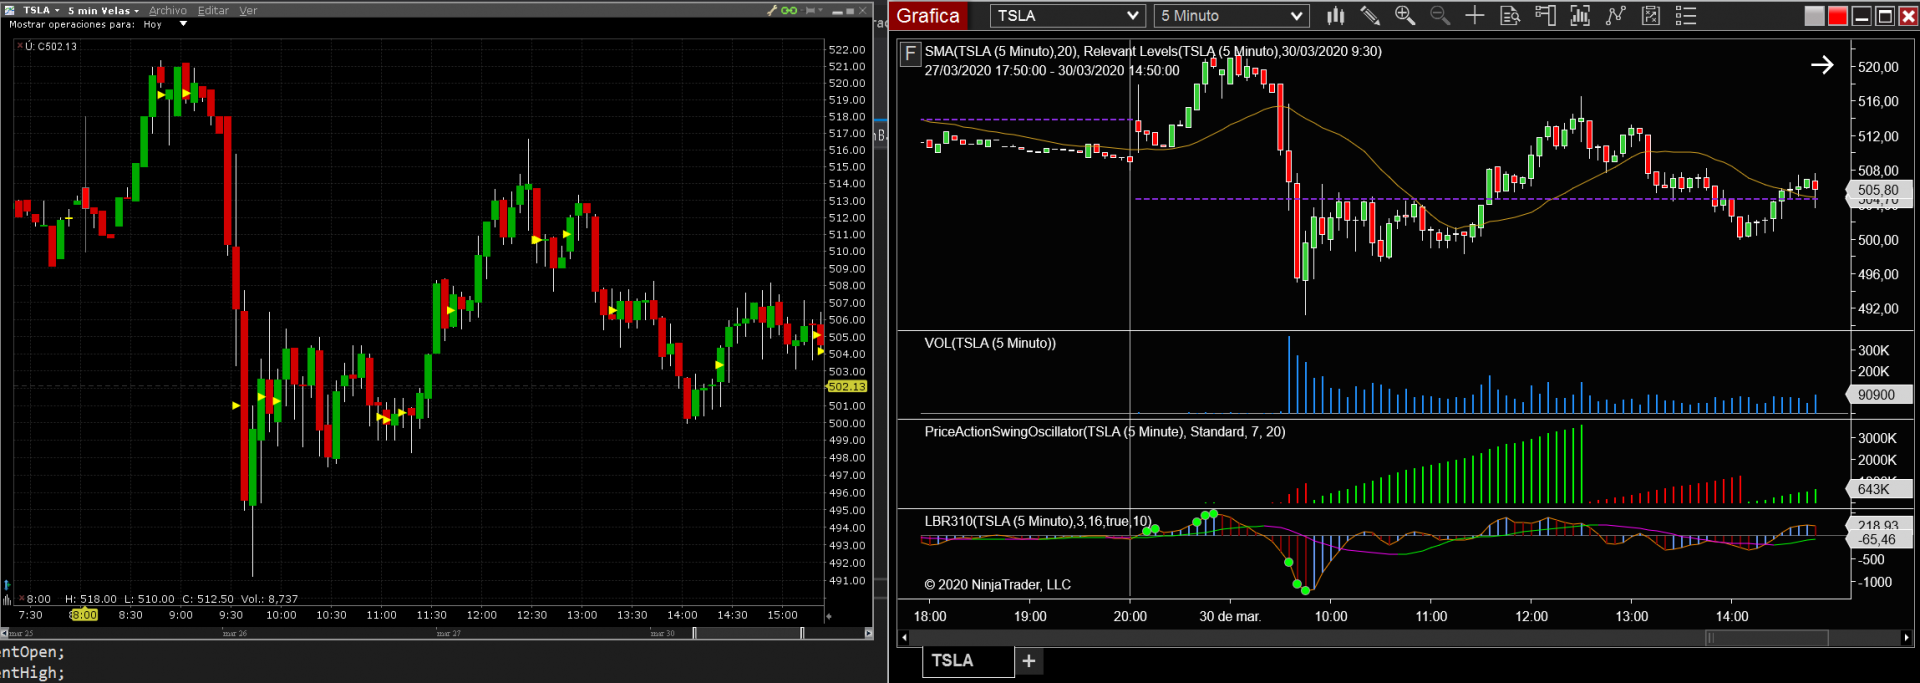Click the red x beside 8:00 bar info
The height and width of the screenshot is (683, 1920).
[x=20, y=599]
